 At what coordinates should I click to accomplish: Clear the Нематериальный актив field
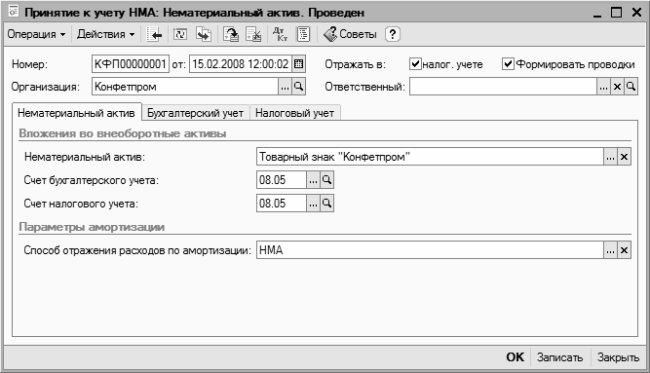tap(624, 157)
